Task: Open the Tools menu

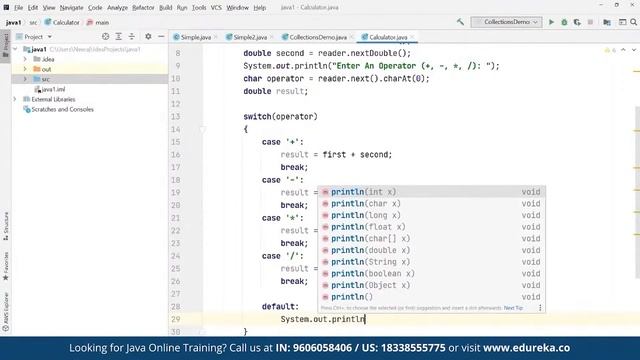Action: (x=199, y=7)
